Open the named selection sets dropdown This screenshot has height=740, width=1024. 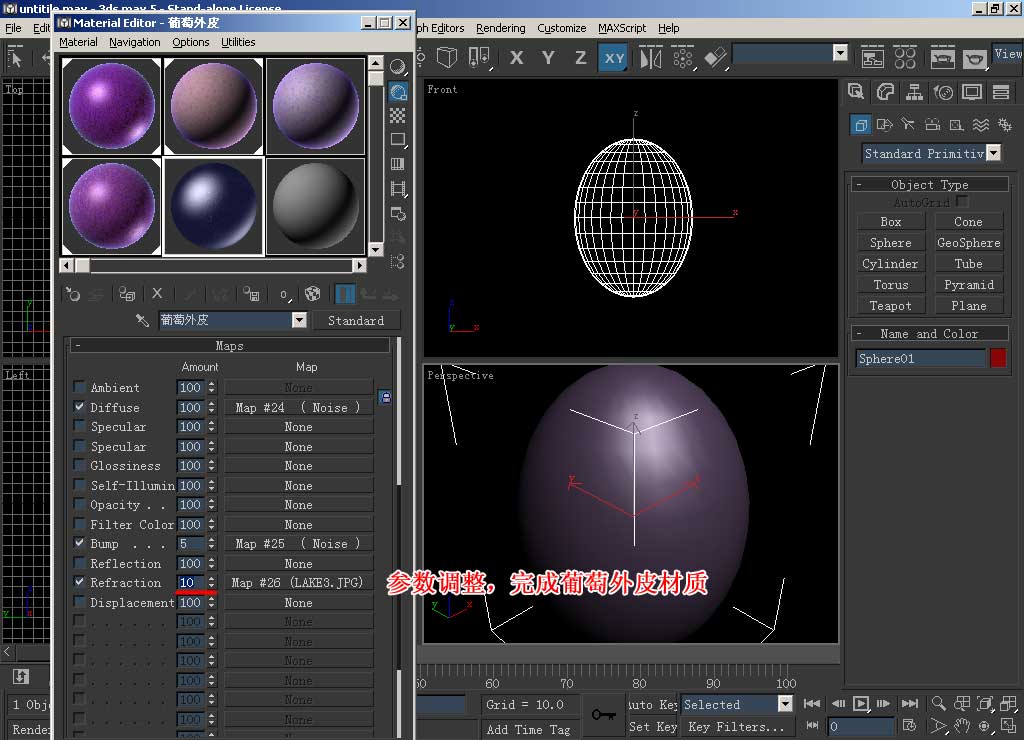840,53
